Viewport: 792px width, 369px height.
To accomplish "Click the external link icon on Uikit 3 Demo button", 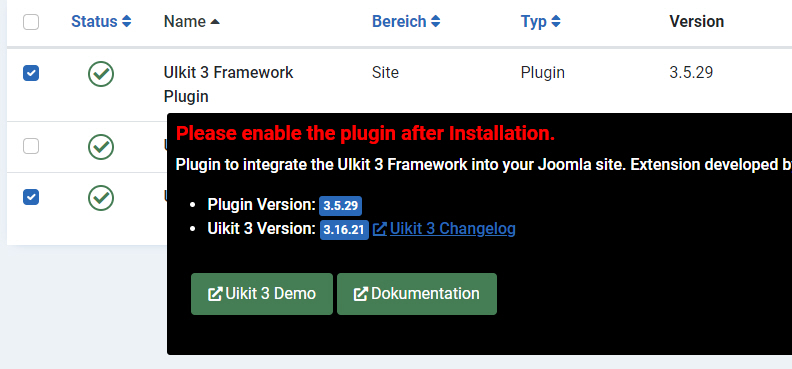I will click(215, 294).
